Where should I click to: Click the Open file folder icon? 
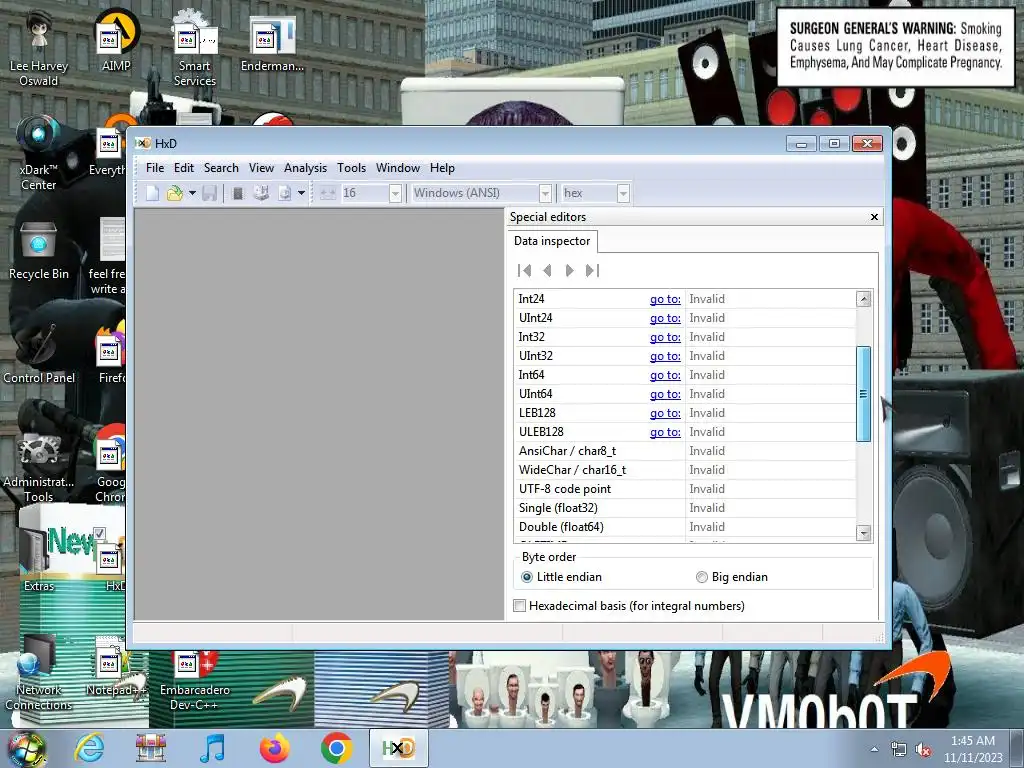point(174,193)
